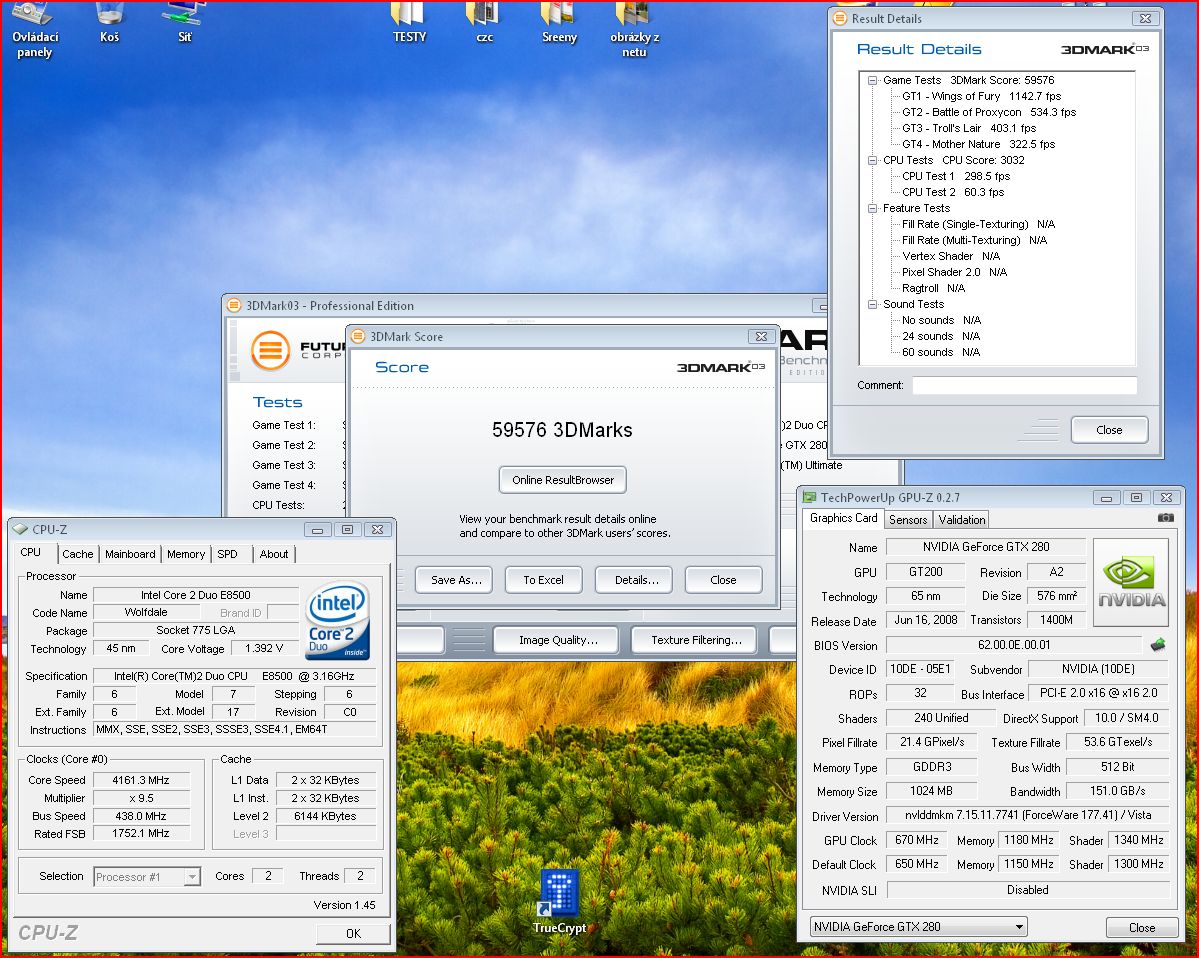
Task: Collapse the Game Tests tree node
Action: [872, 80]
